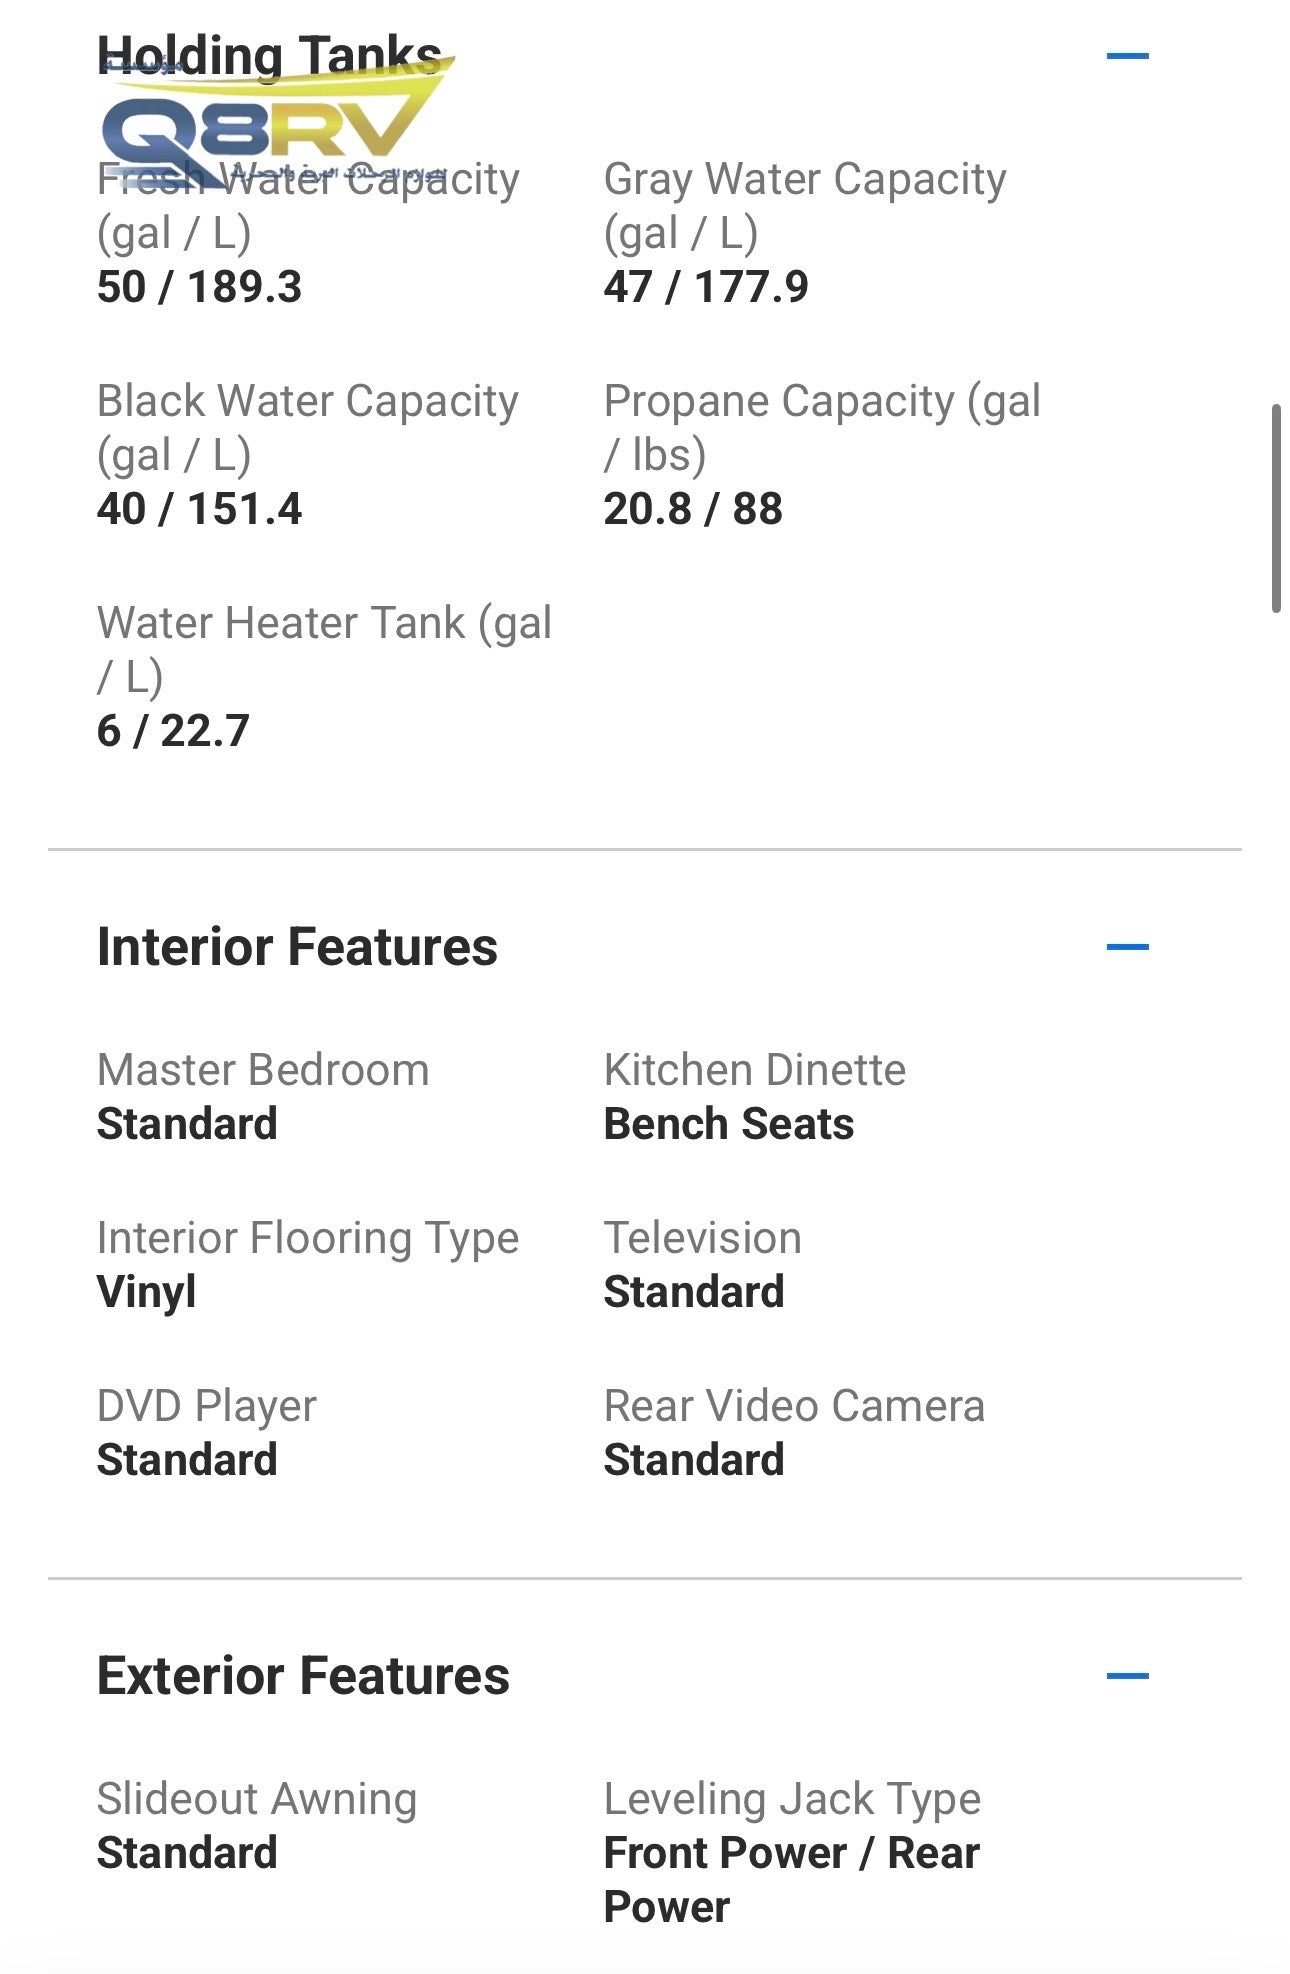Select the Vinyl flooring value
Image resolution: width=1290 pixels, height=1974 pixels.
pyautogui.click(x=146, y=1292)
